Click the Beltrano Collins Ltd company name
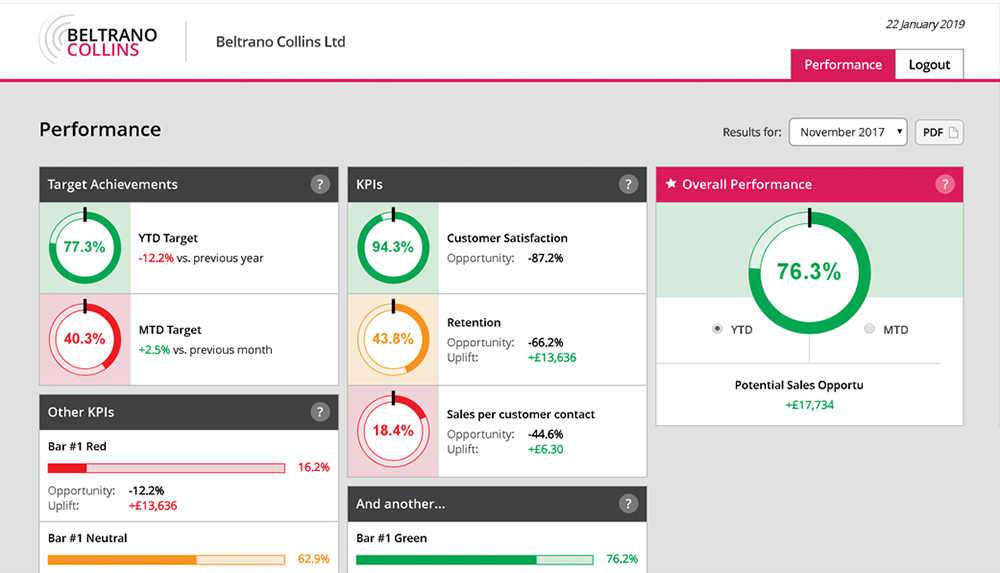The image size is (1000, 573). [x=281, y=41]
